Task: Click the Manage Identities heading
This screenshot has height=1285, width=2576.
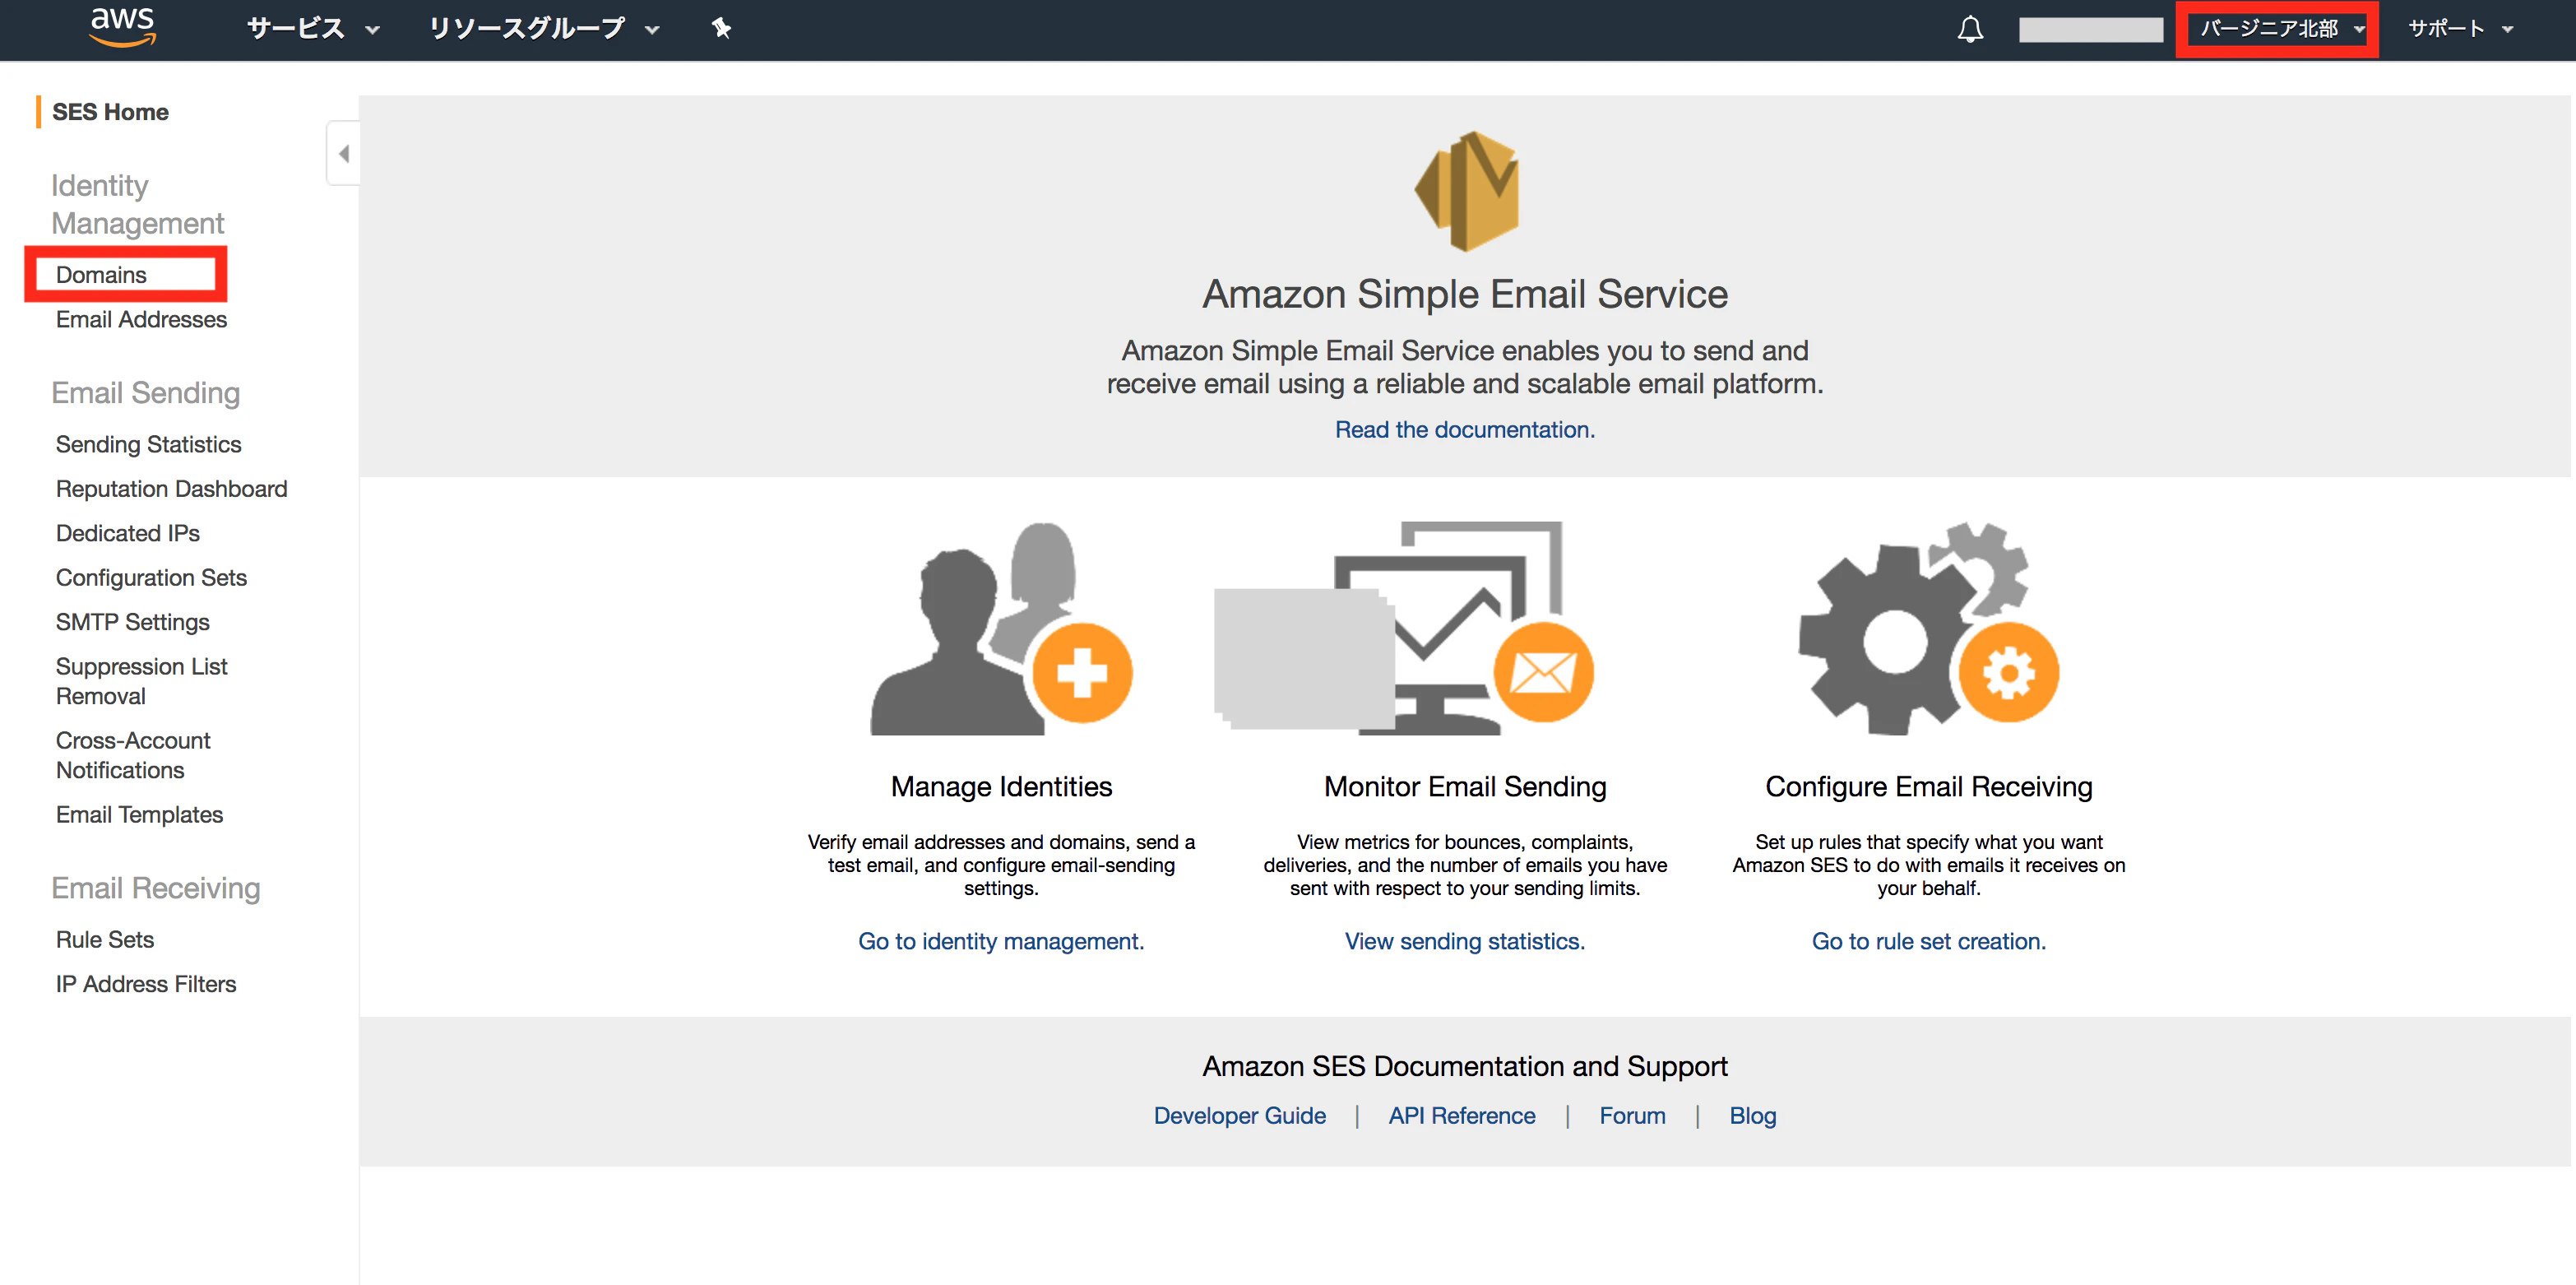Action: (x=1001, y=786)
